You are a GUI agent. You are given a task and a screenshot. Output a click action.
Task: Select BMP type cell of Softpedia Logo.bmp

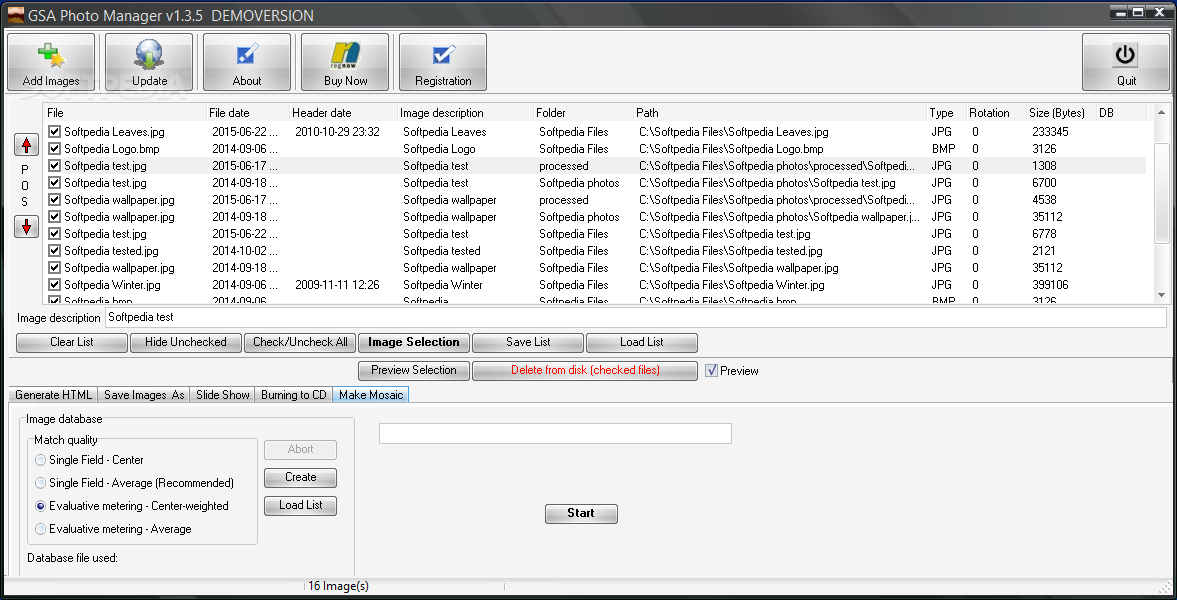tap(944, 149)
